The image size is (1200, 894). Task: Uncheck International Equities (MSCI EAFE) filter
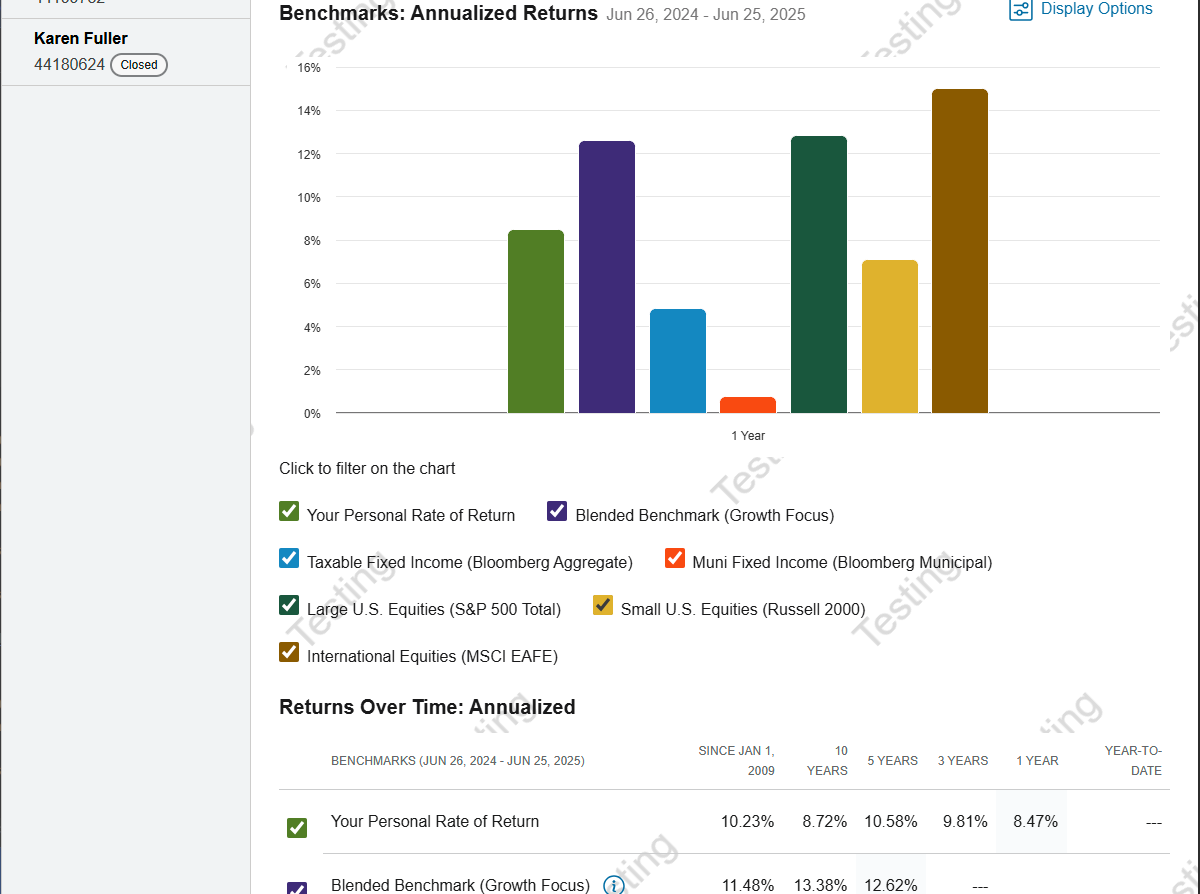[289, 653]
